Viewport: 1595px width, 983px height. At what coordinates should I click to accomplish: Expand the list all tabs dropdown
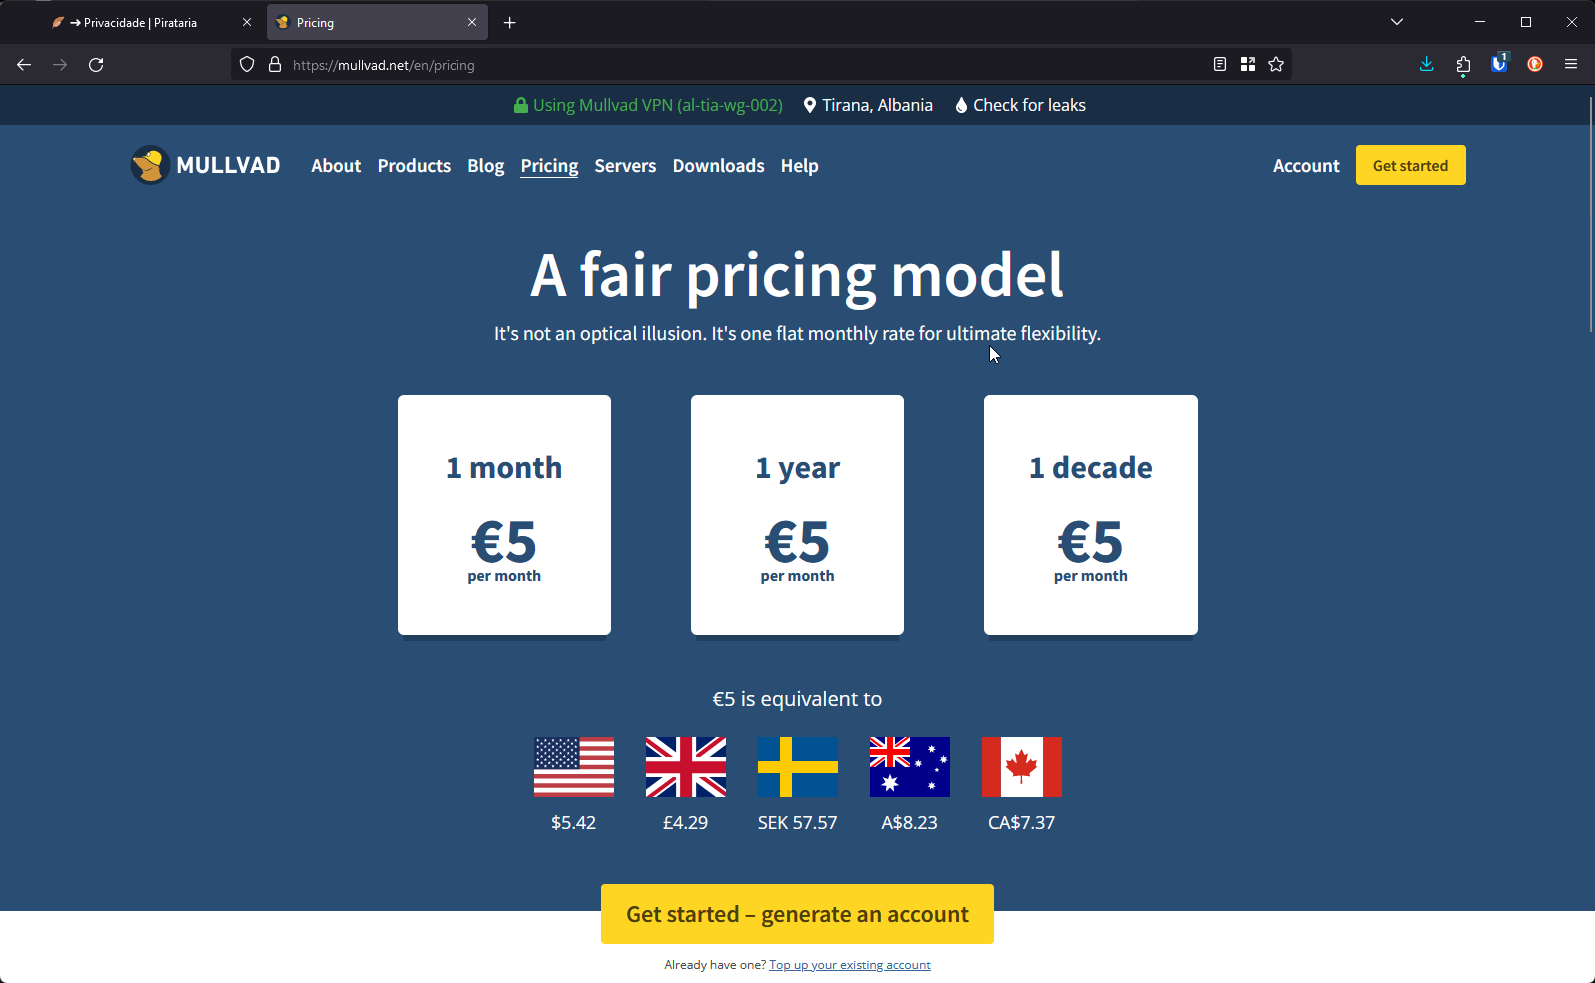pyautogui.click(x=1397, y=22)
